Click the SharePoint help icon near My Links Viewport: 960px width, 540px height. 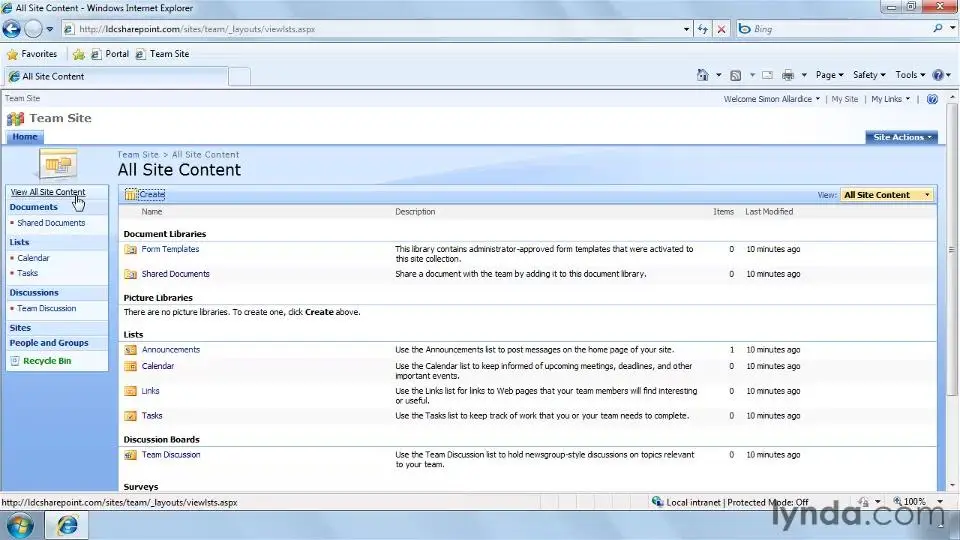pos(932,99)
